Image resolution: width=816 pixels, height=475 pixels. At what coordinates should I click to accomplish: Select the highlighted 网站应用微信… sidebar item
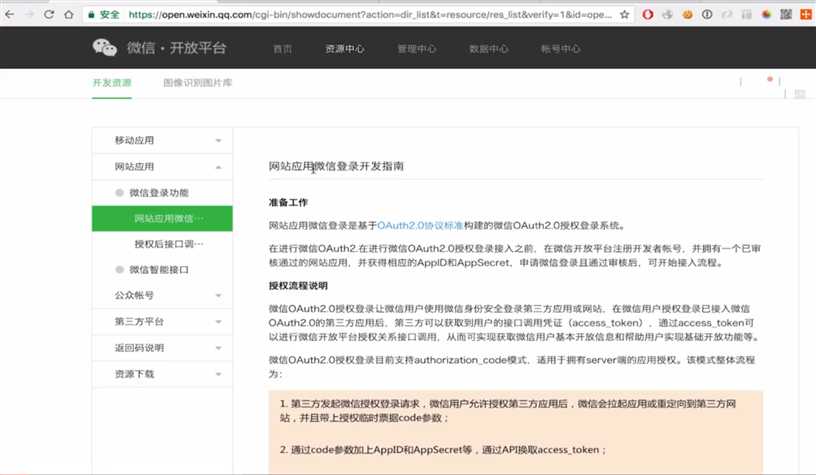click(162, 219)
